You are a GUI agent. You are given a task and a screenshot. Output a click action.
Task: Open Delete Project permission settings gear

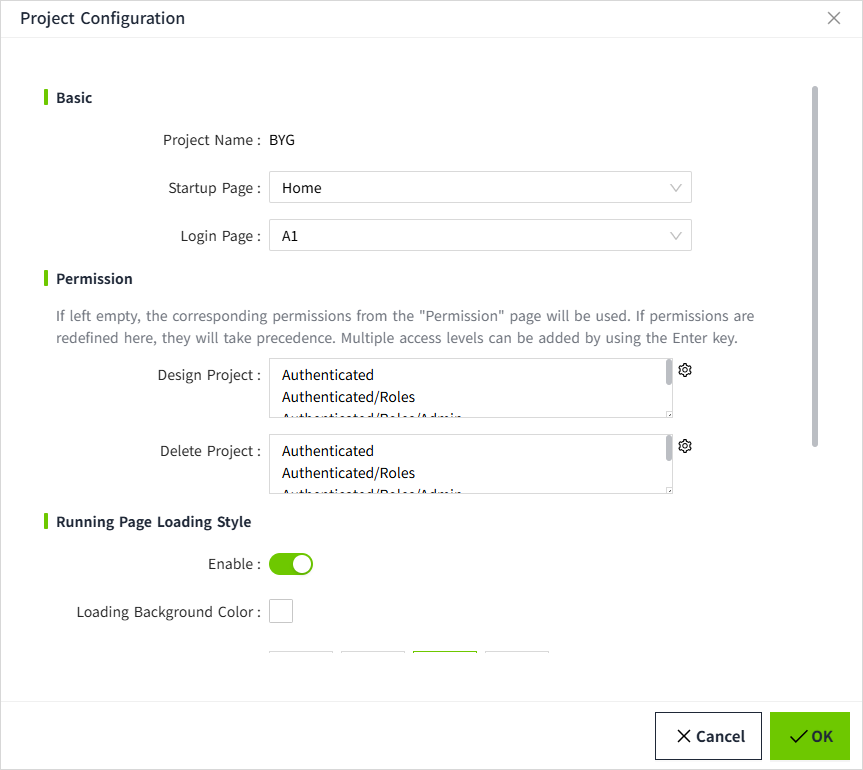coord(685,446)
